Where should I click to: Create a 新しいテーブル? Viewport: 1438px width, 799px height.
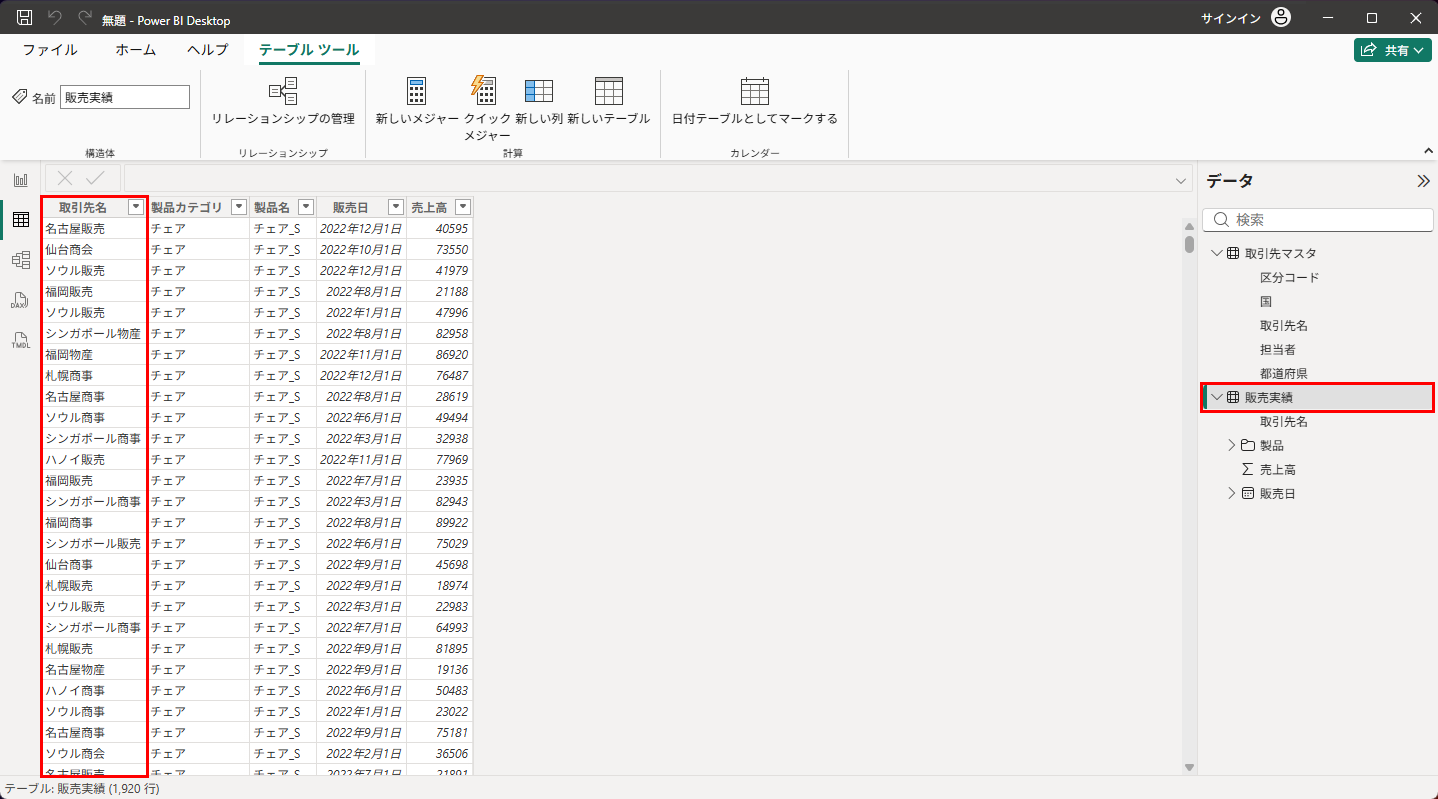pyautogui.click(x=608, y=101)
